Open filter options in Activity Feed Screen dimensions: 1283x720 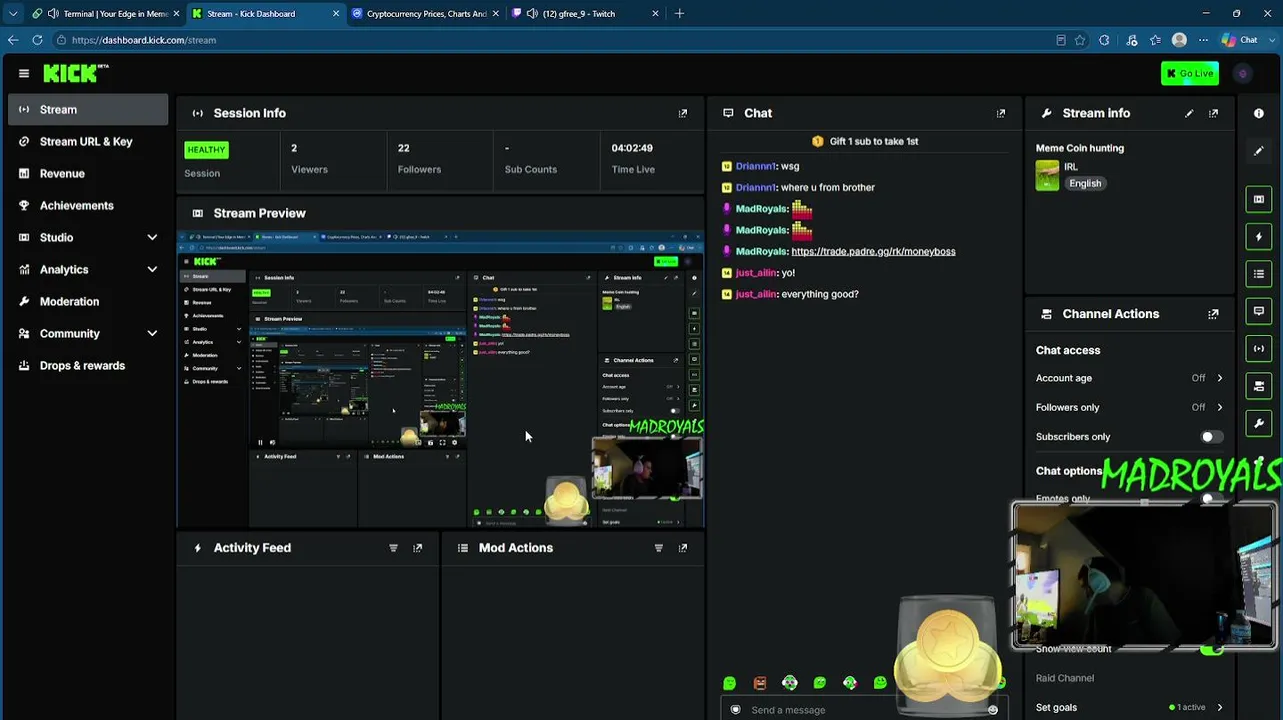click(393, 548)
